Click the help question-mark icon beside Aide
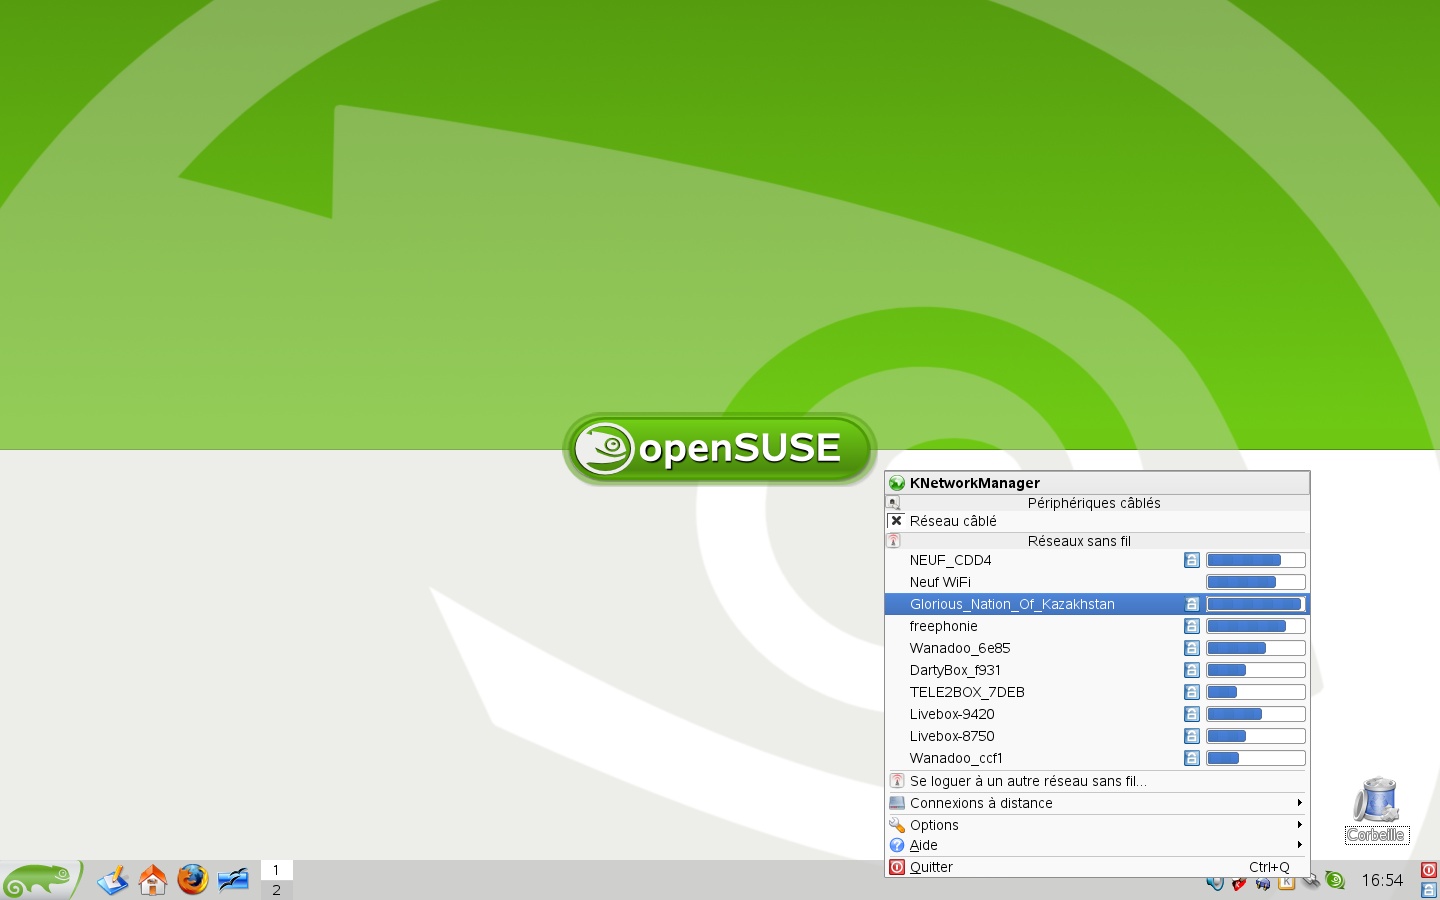Viewport: 1440px width, 900px height. coord(897,845)
